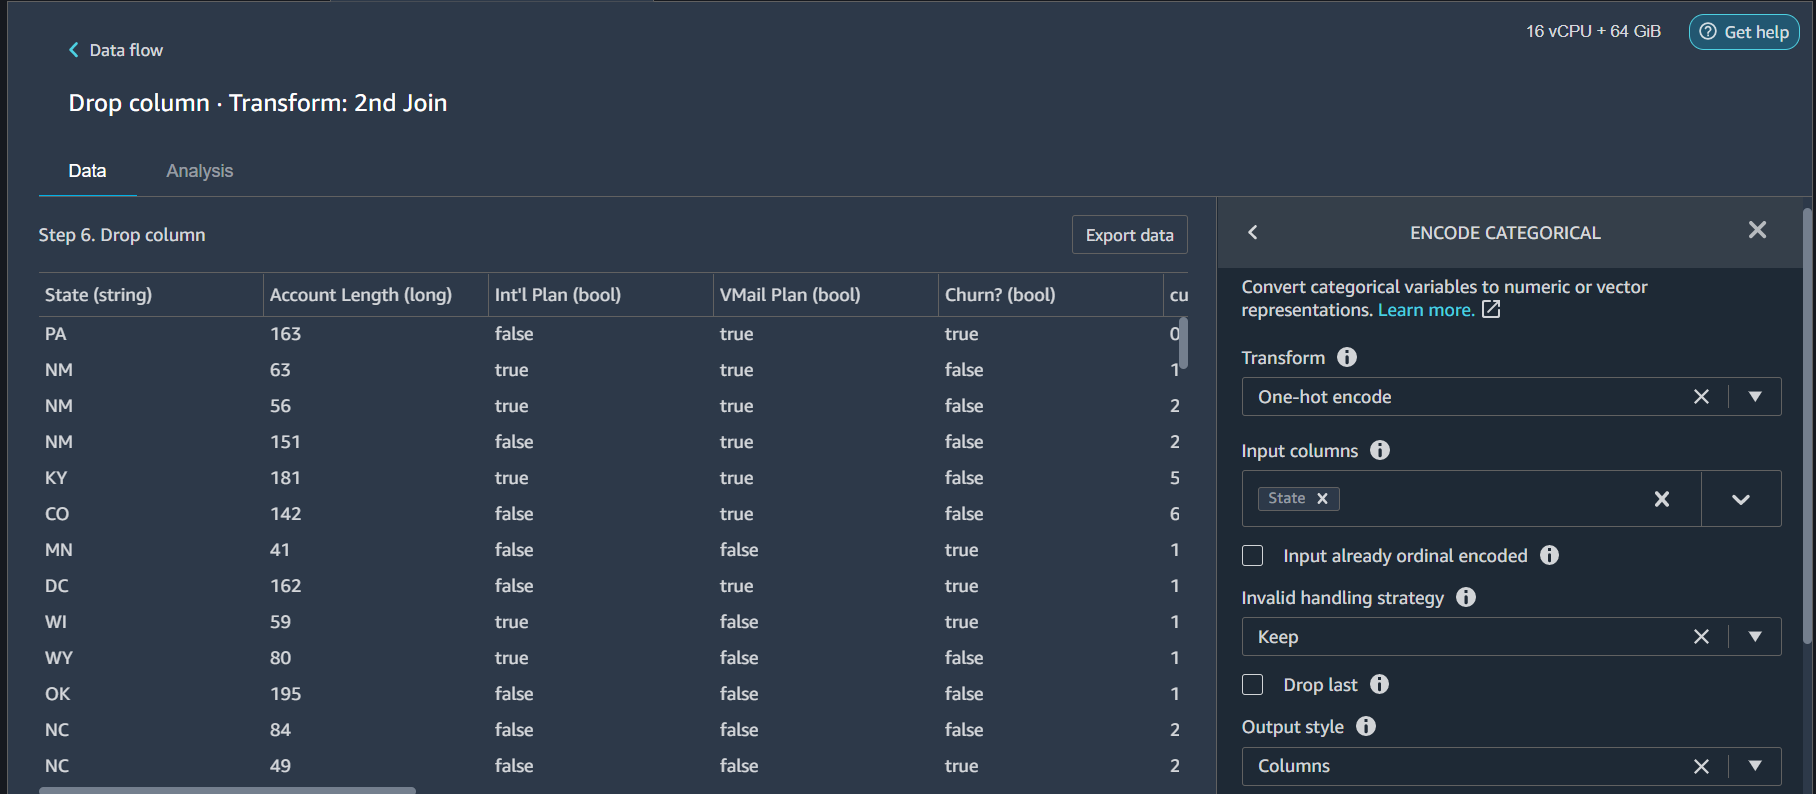Click the info icon next to Input columns

point(1380,450)
